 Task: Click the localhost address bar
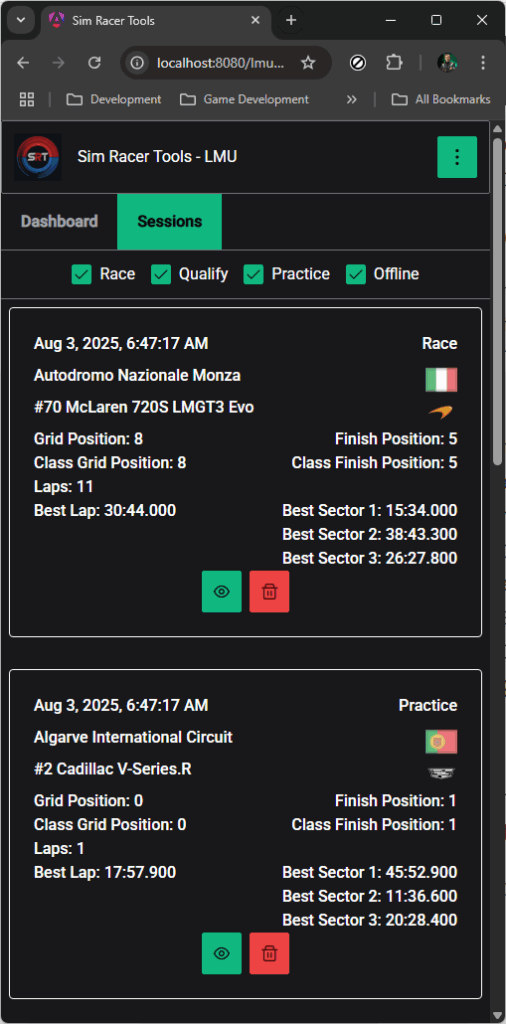point(221,63)
